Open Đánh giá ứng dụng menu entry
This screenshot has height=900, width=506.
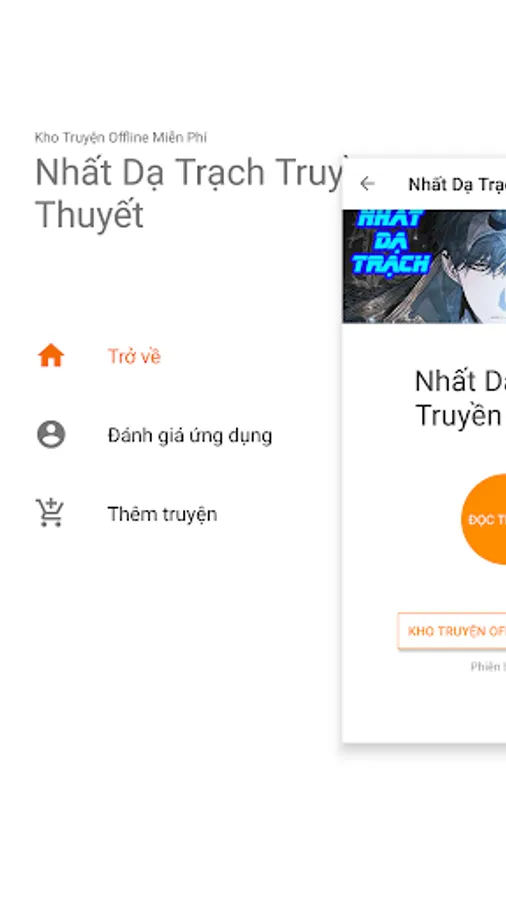[190, 436]
